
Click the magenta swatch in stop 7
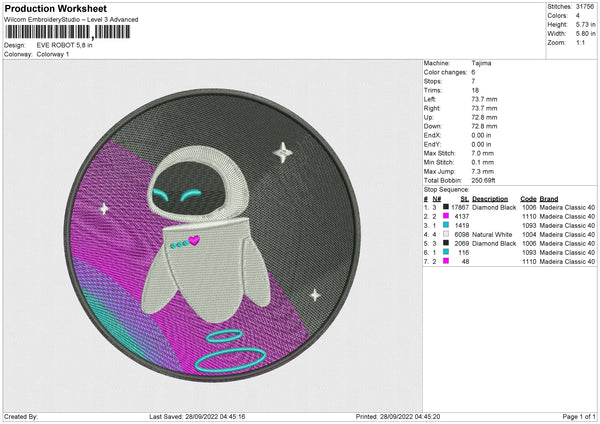pos(444,261)
